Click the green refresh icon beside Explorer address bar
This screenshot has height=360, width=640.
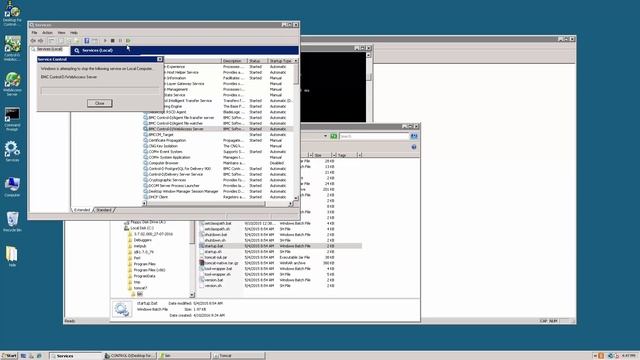[x=333, y=136]
